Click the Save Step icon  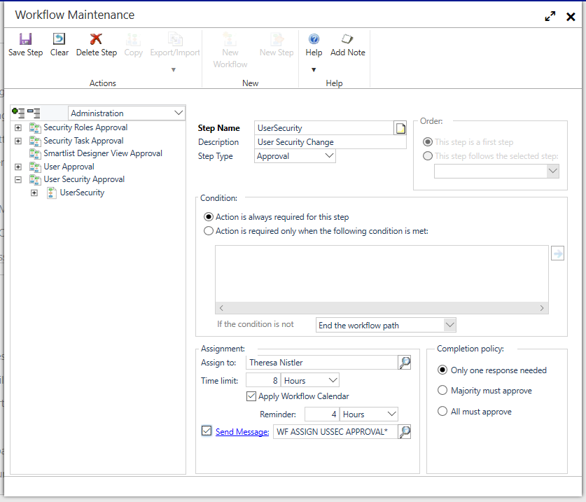(x=25, y=39)
